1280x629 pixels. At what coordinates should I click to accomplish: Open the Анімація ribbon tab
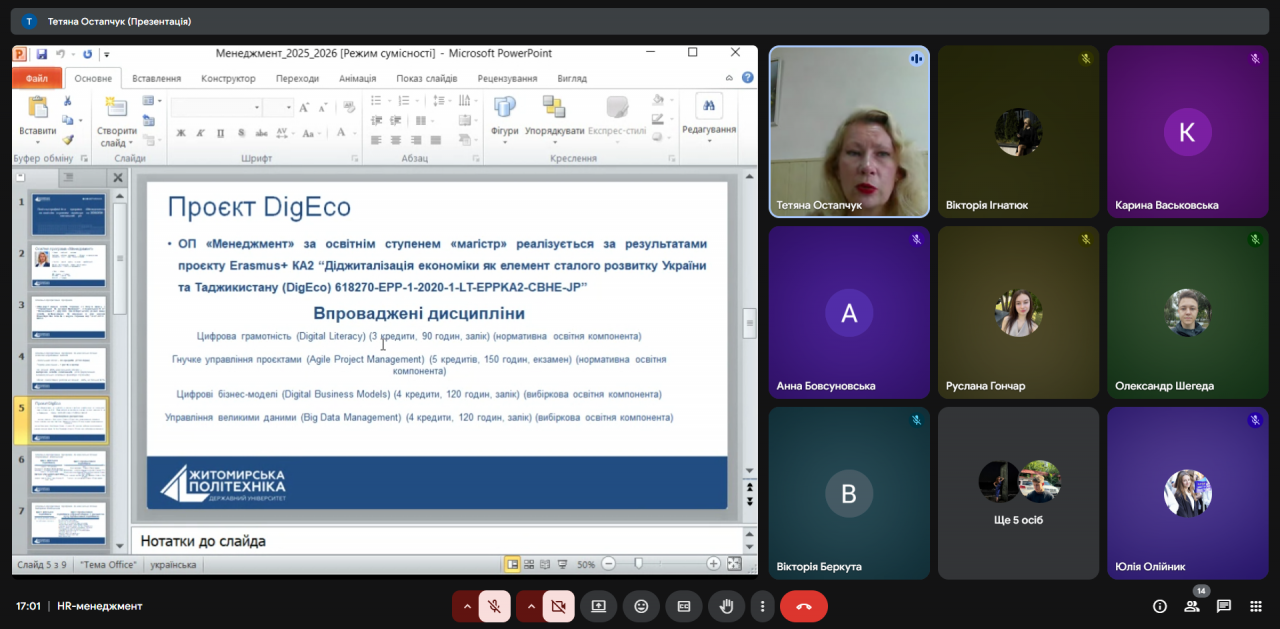tap(357, 78)
